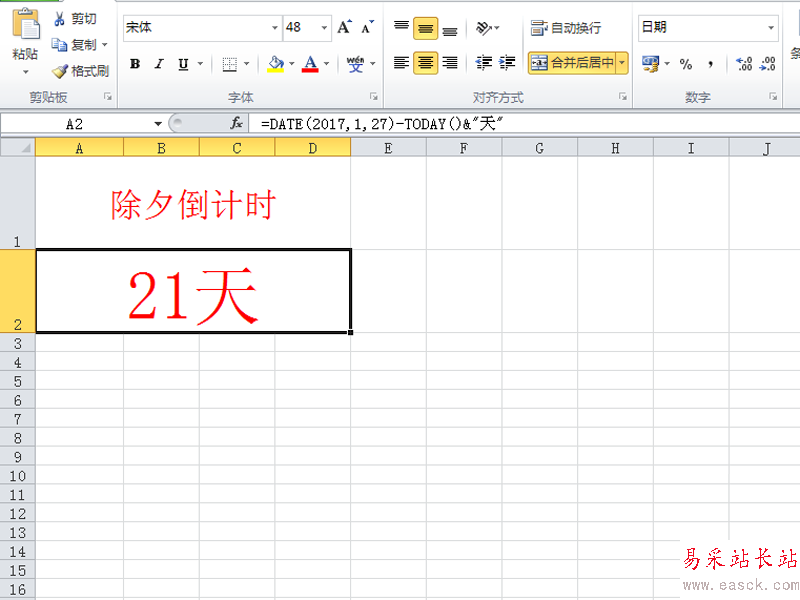Toggle Bold formatting

click(135, 64)
